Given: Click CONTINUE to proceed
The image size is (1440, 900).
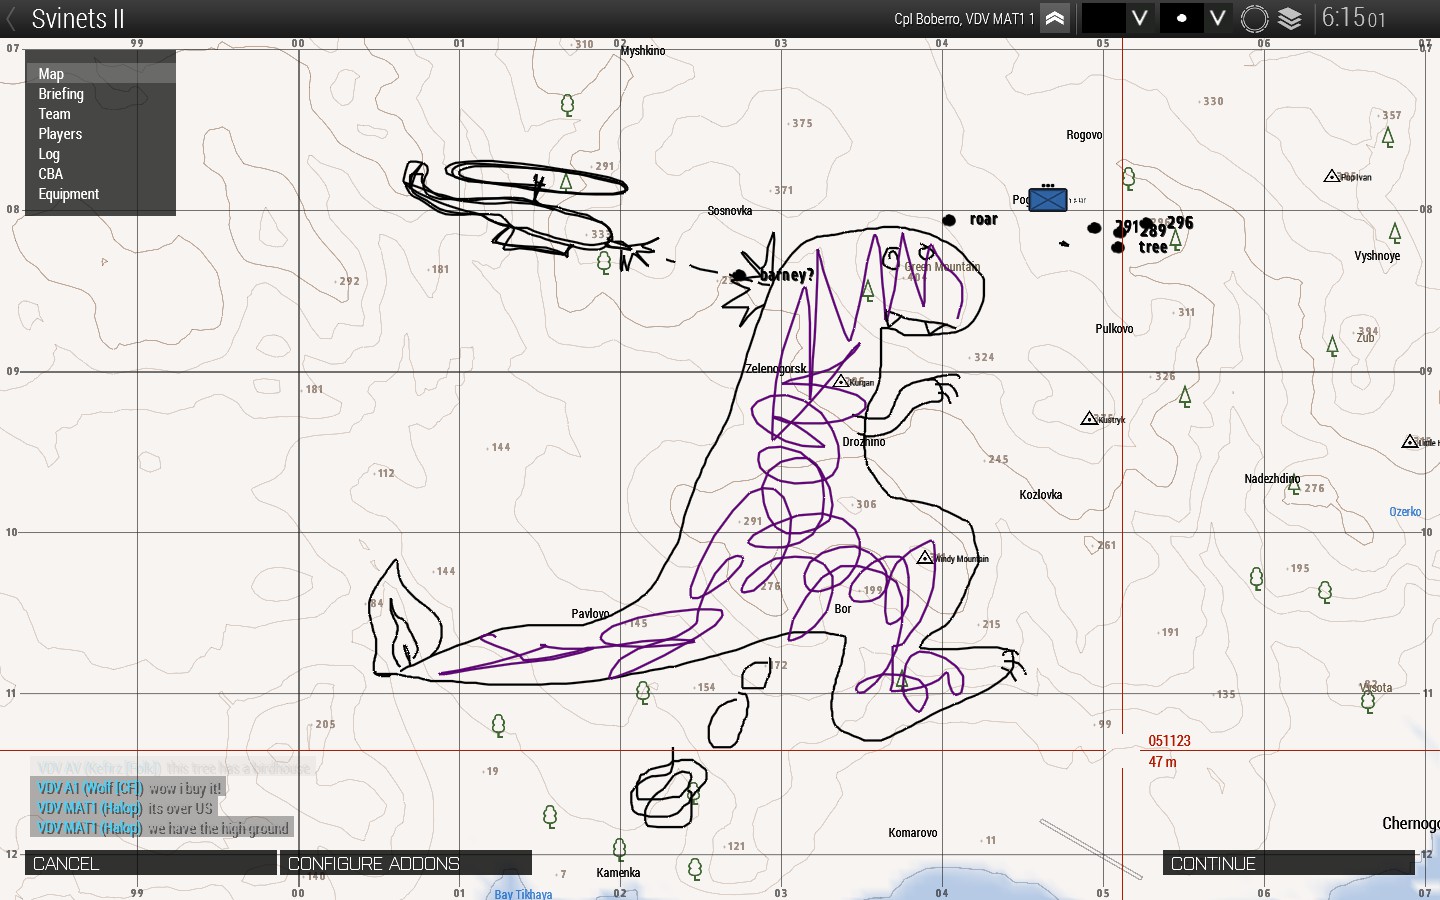Looking at the screenshot, I should point(1288,863).
